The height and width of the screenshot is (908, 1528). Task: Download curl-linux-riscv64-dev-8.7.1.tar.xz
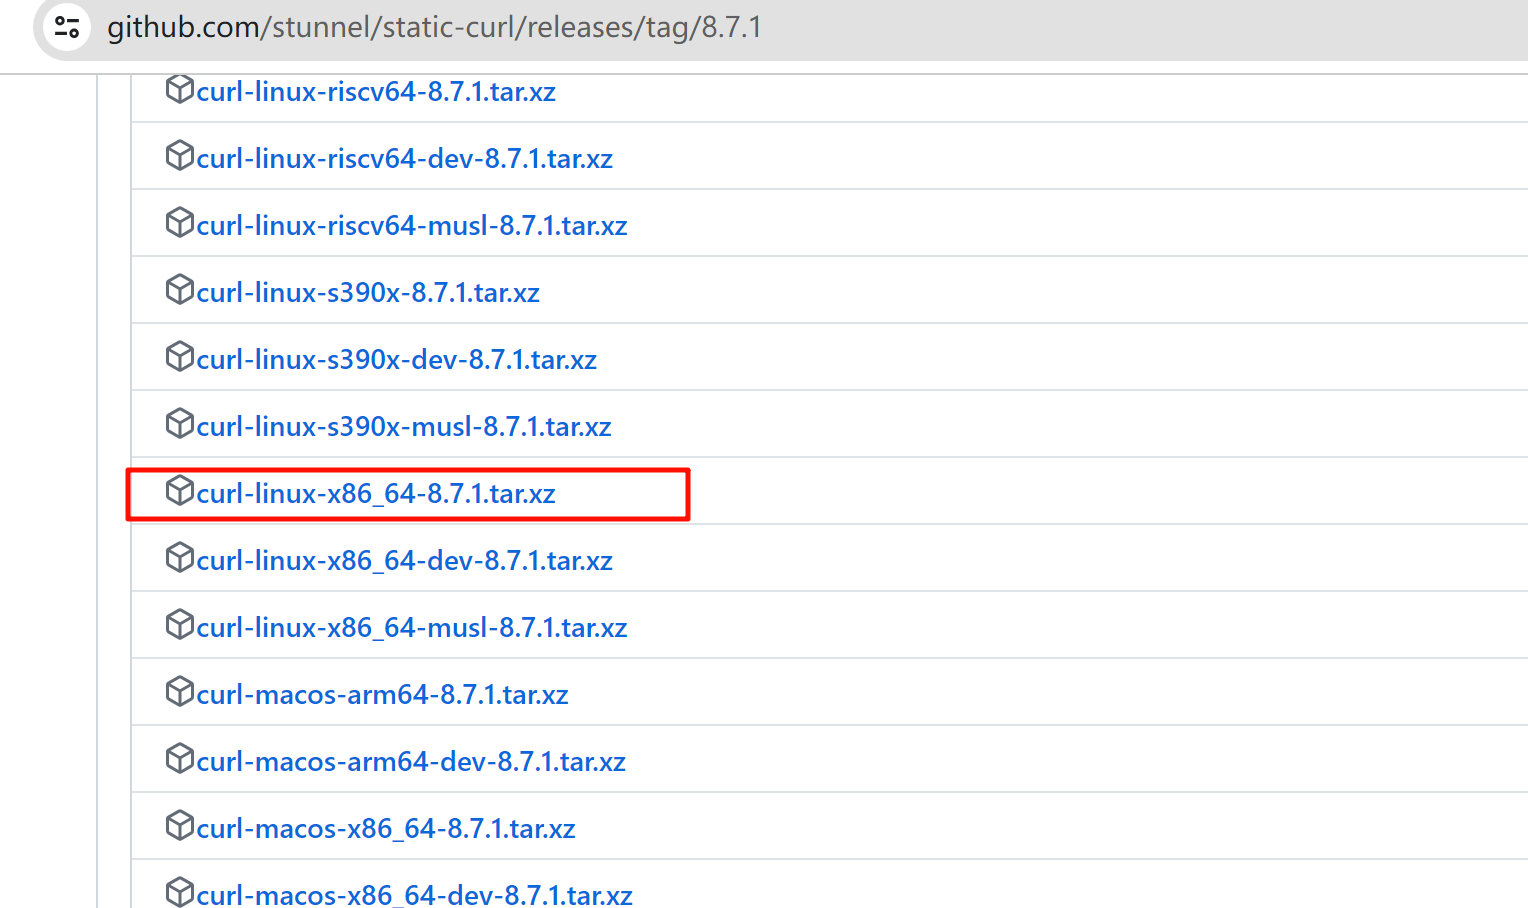[x=404, y=159]
